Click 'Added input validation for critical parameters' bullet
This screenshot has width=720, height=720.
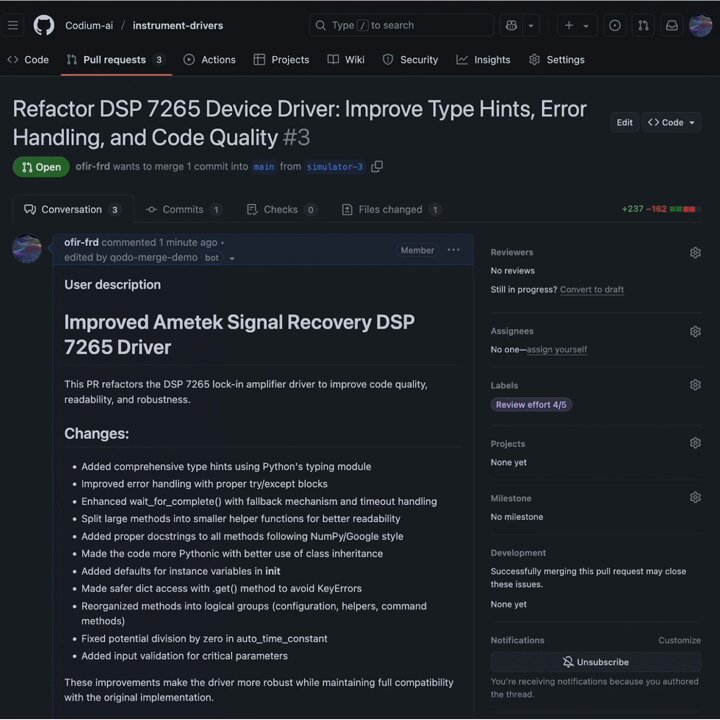coord(184,656)
